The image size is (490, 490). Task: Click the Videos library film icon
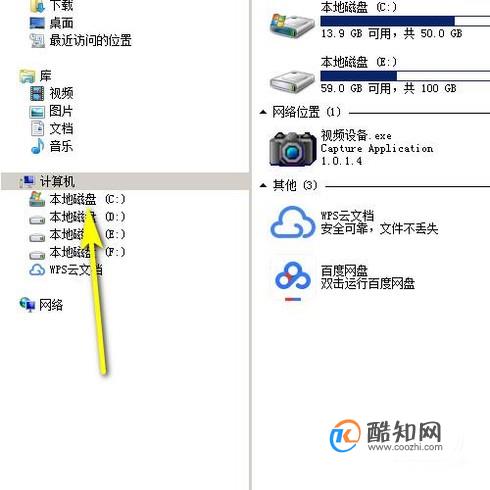(x=37, y=93)
